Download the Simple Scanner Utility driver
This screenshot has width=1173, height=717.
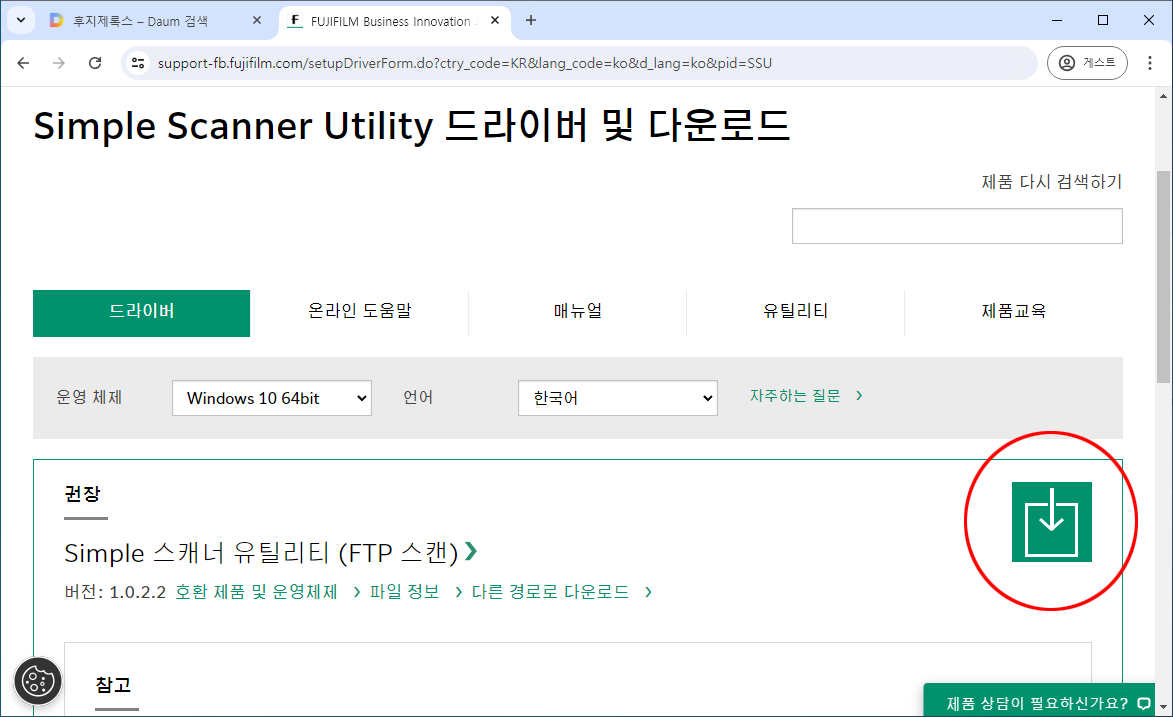click(x=1051, y=522)
